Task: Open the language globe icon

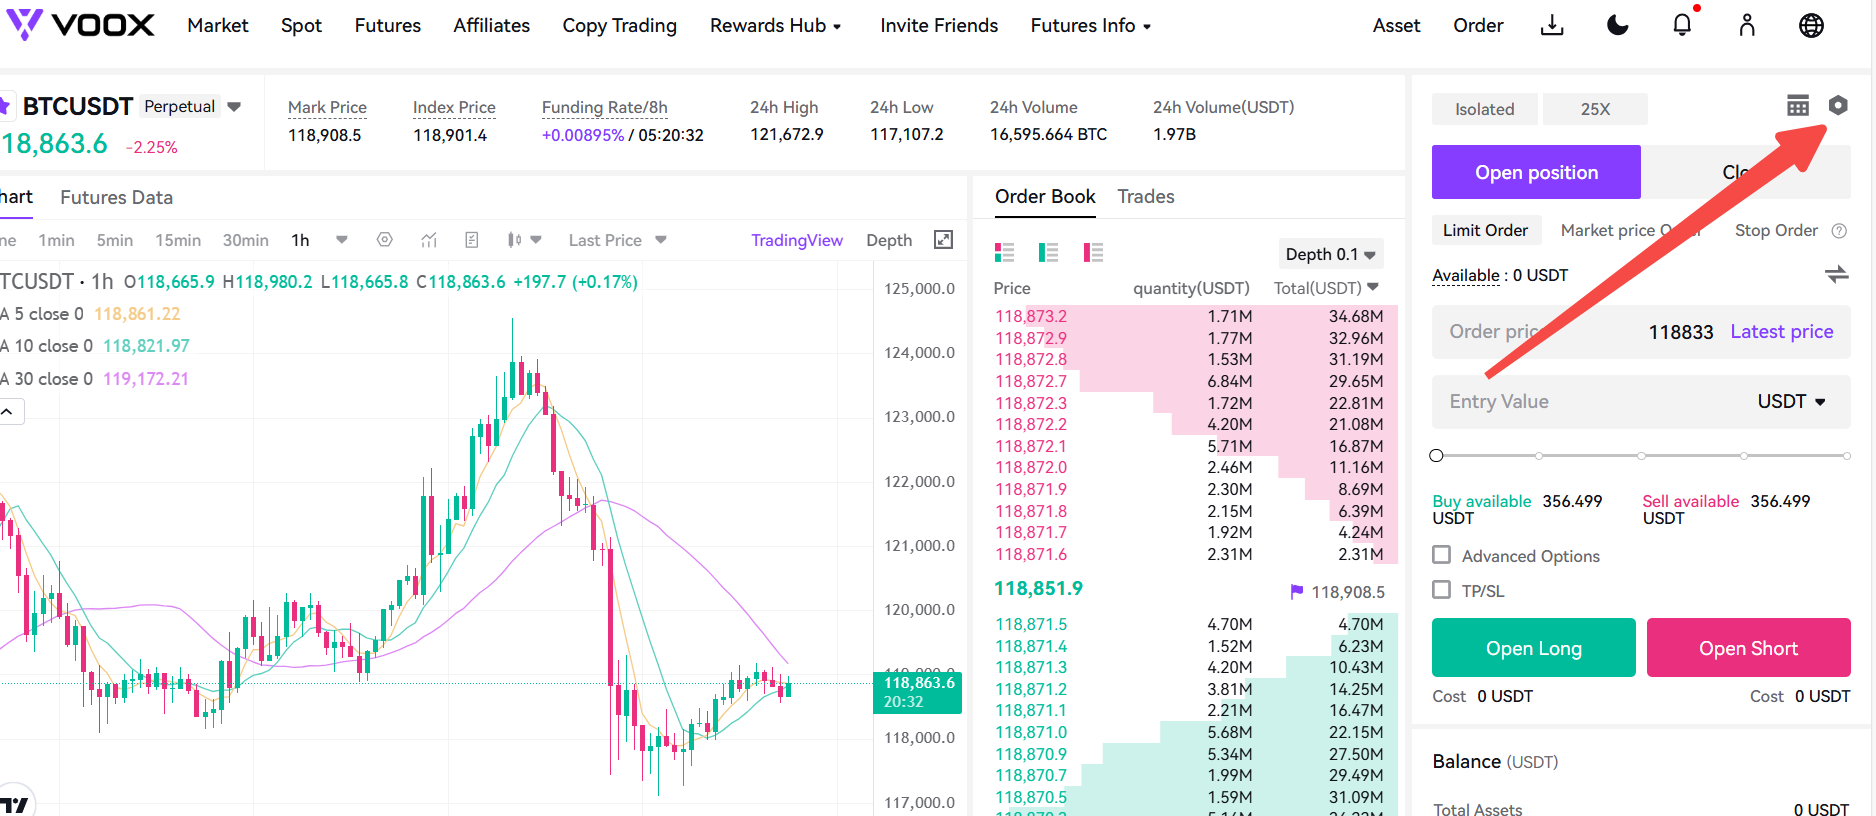Action: [1811, 26]
